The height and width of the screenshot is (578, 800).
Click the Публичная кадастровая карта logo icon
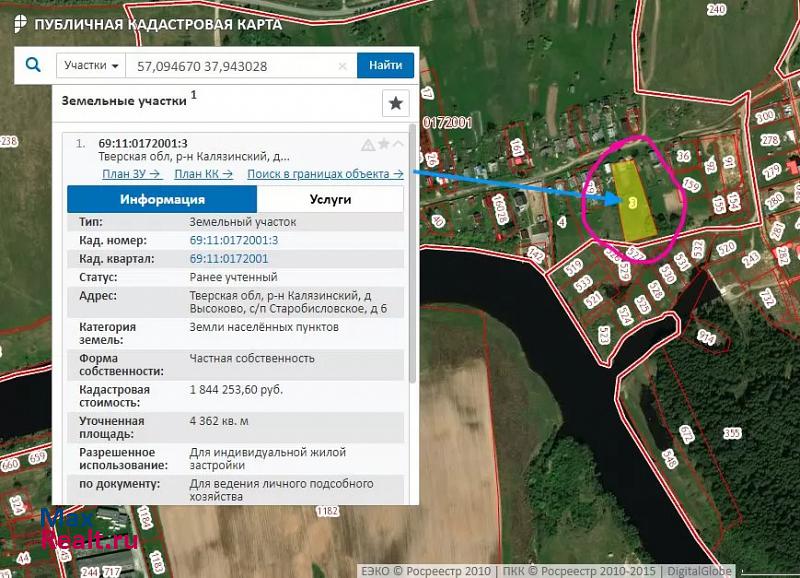point(20,22)
